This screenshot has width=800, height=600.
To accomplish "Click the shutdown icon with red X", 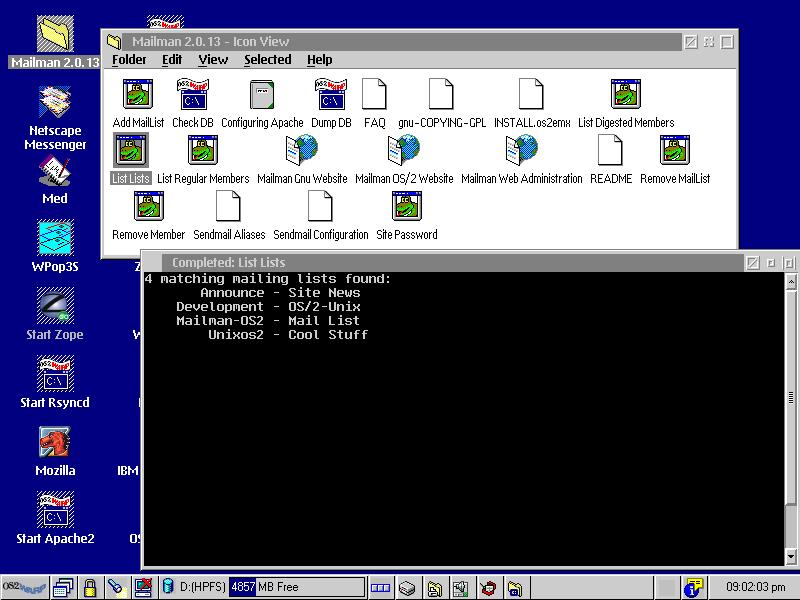I will tap(143, 587).
